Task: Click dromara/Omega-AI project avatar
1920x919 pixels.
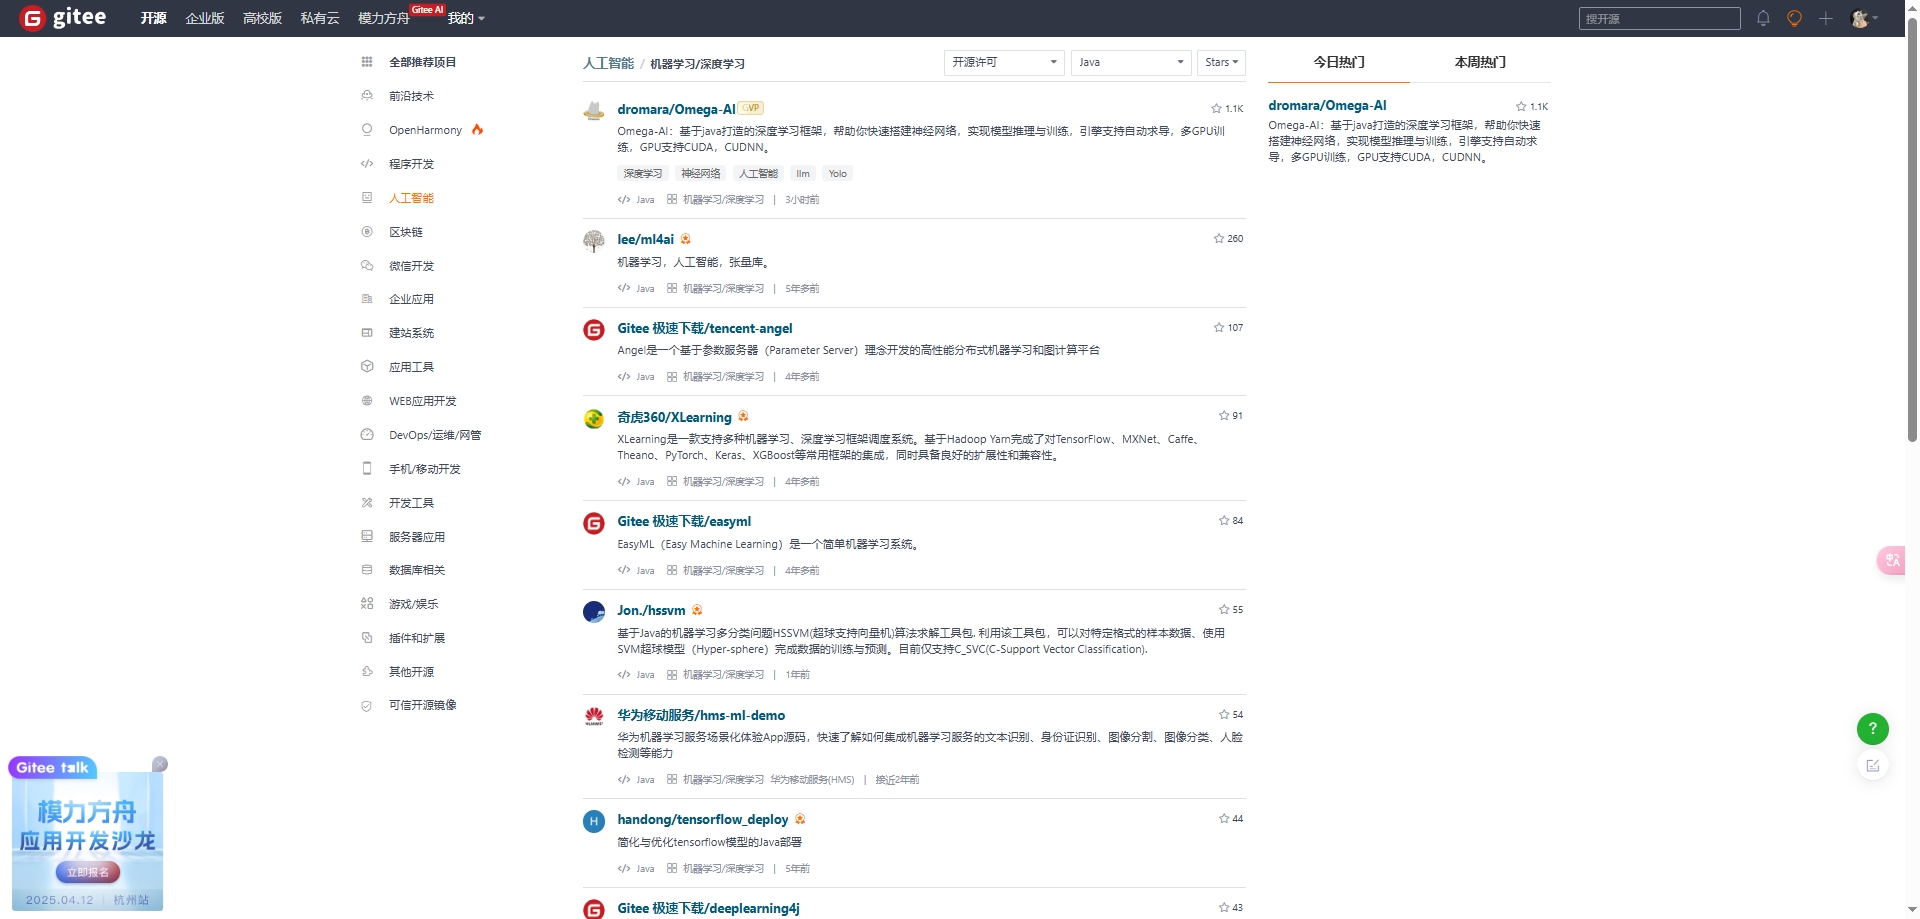Action: (594, 111)
